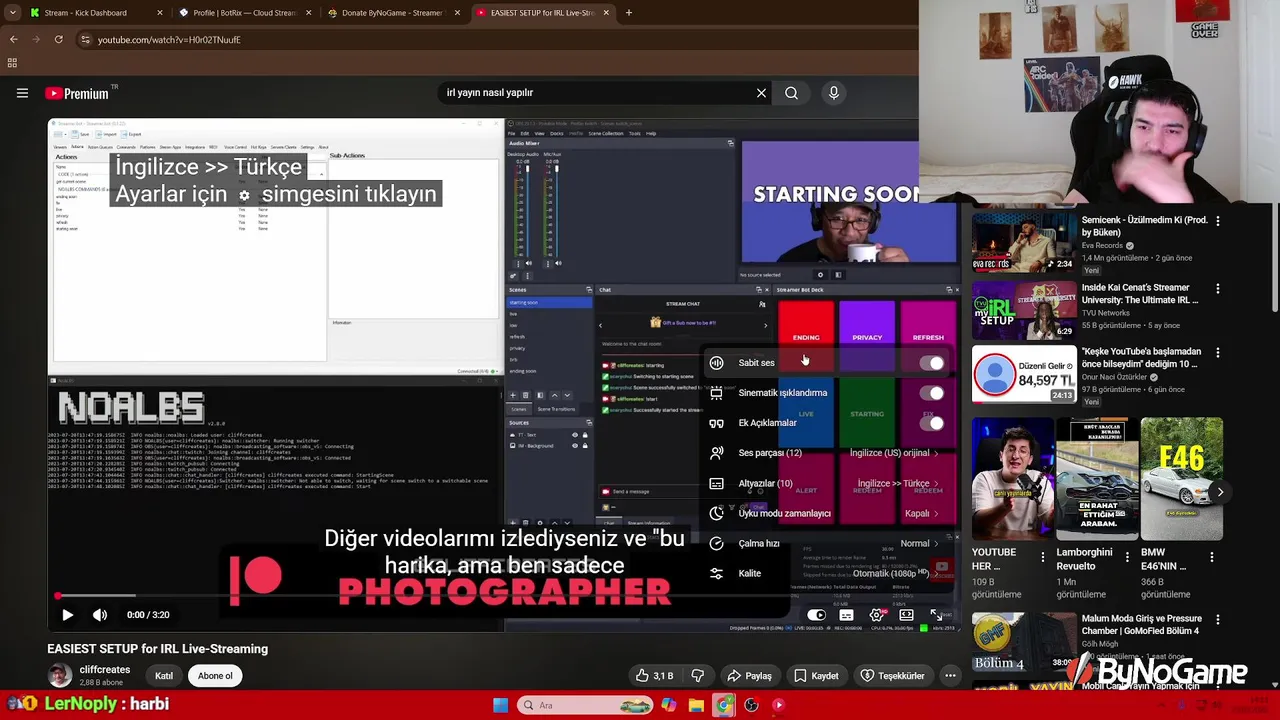Open the cliffcreates channel avatar
The height and width of the screenshot is (720, 1280).
pyautogui.click(x=60, y=676)
